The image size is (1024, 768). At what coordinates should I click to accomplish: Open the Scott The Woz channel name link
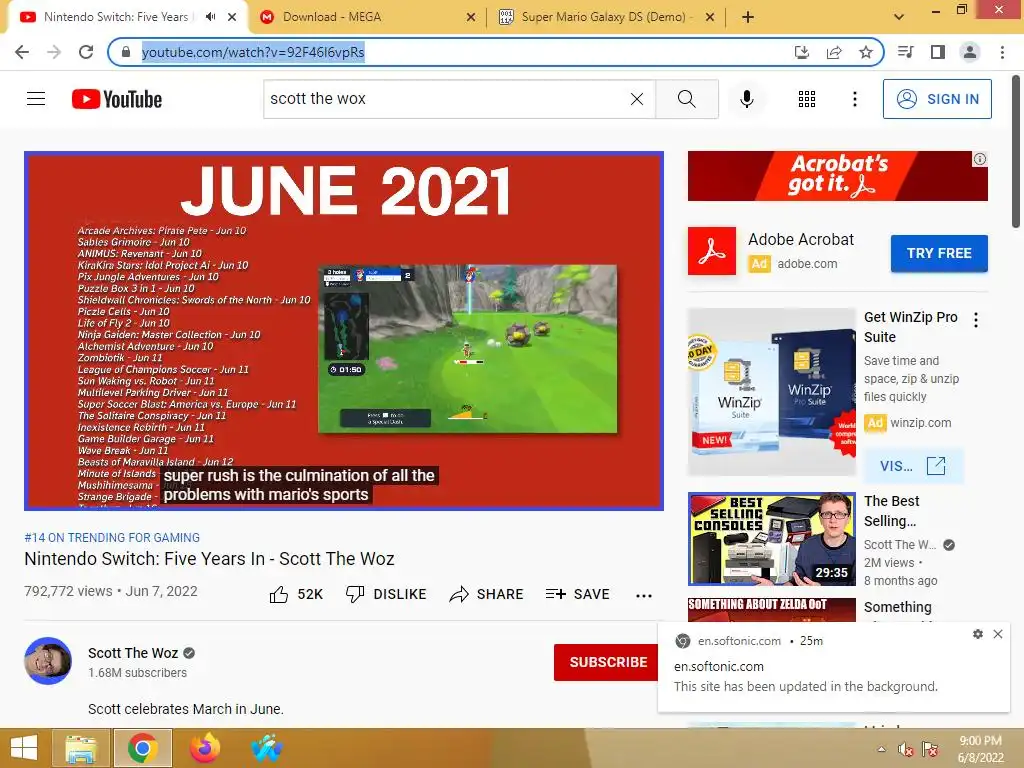click(133, 653)
